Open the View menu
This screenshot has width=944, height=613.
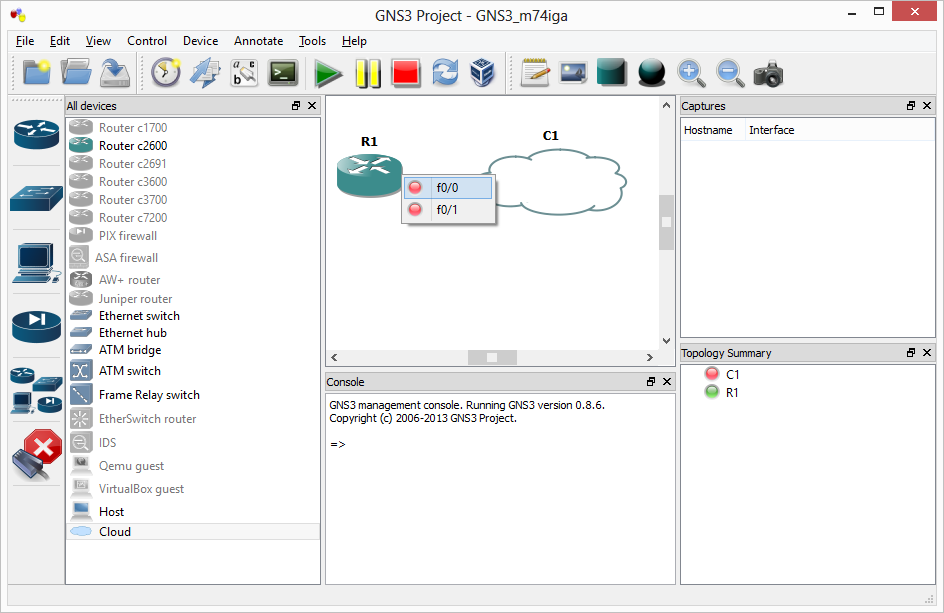point(98,41)
